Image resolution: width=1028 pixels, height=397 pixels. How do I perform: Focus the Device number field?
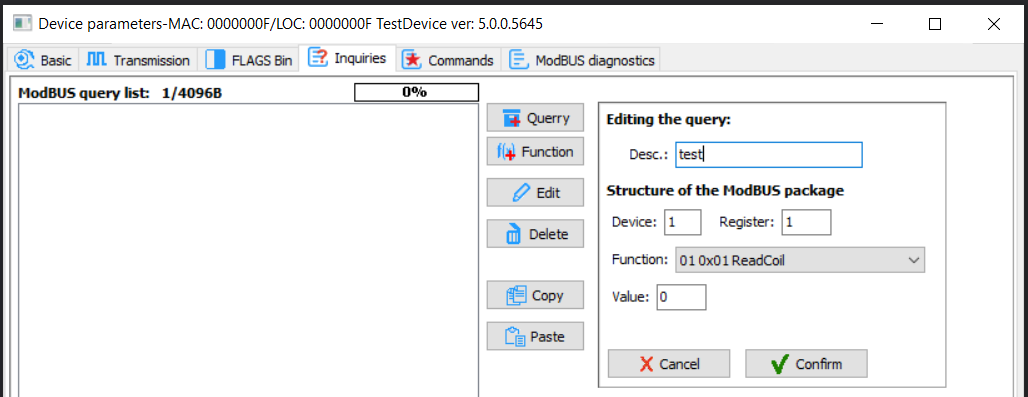[x=682, y=222]
